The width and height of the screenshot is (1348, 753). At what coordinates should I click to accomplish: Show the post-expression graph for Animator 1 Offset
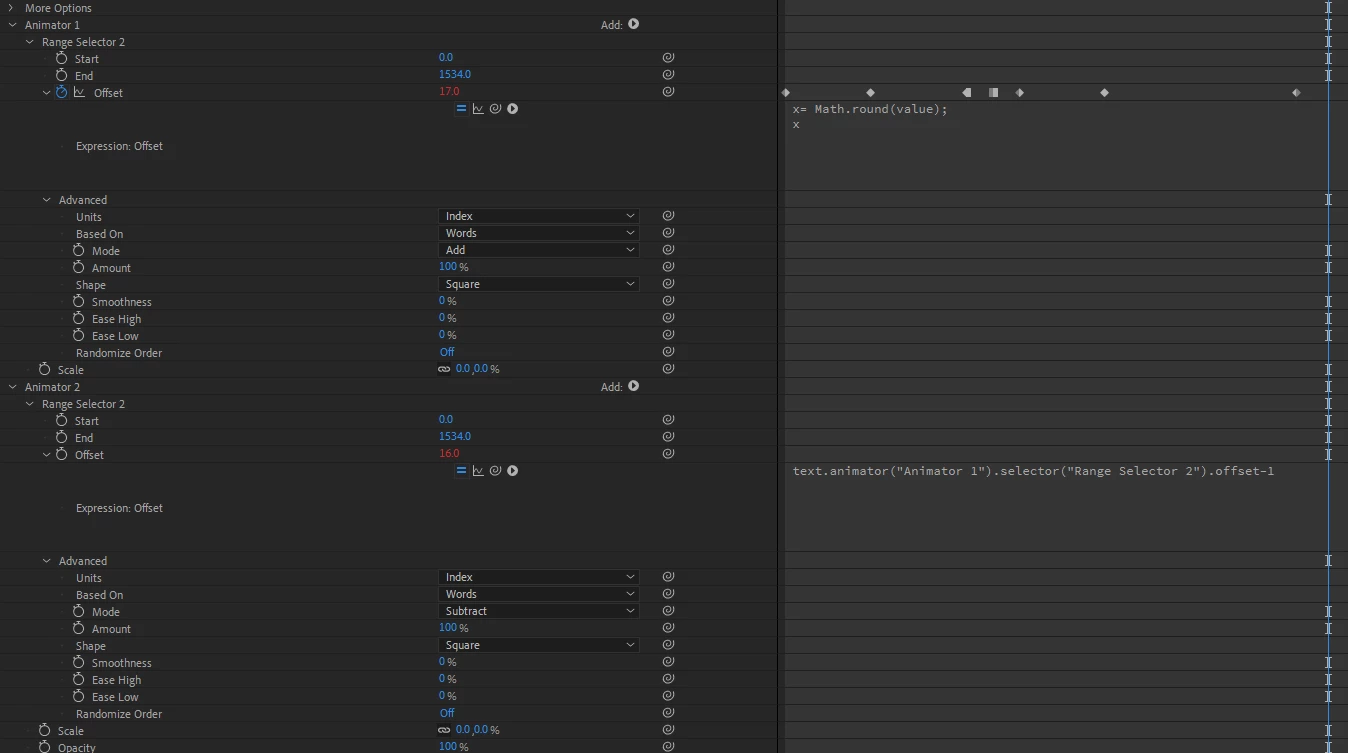click(478, 108)
